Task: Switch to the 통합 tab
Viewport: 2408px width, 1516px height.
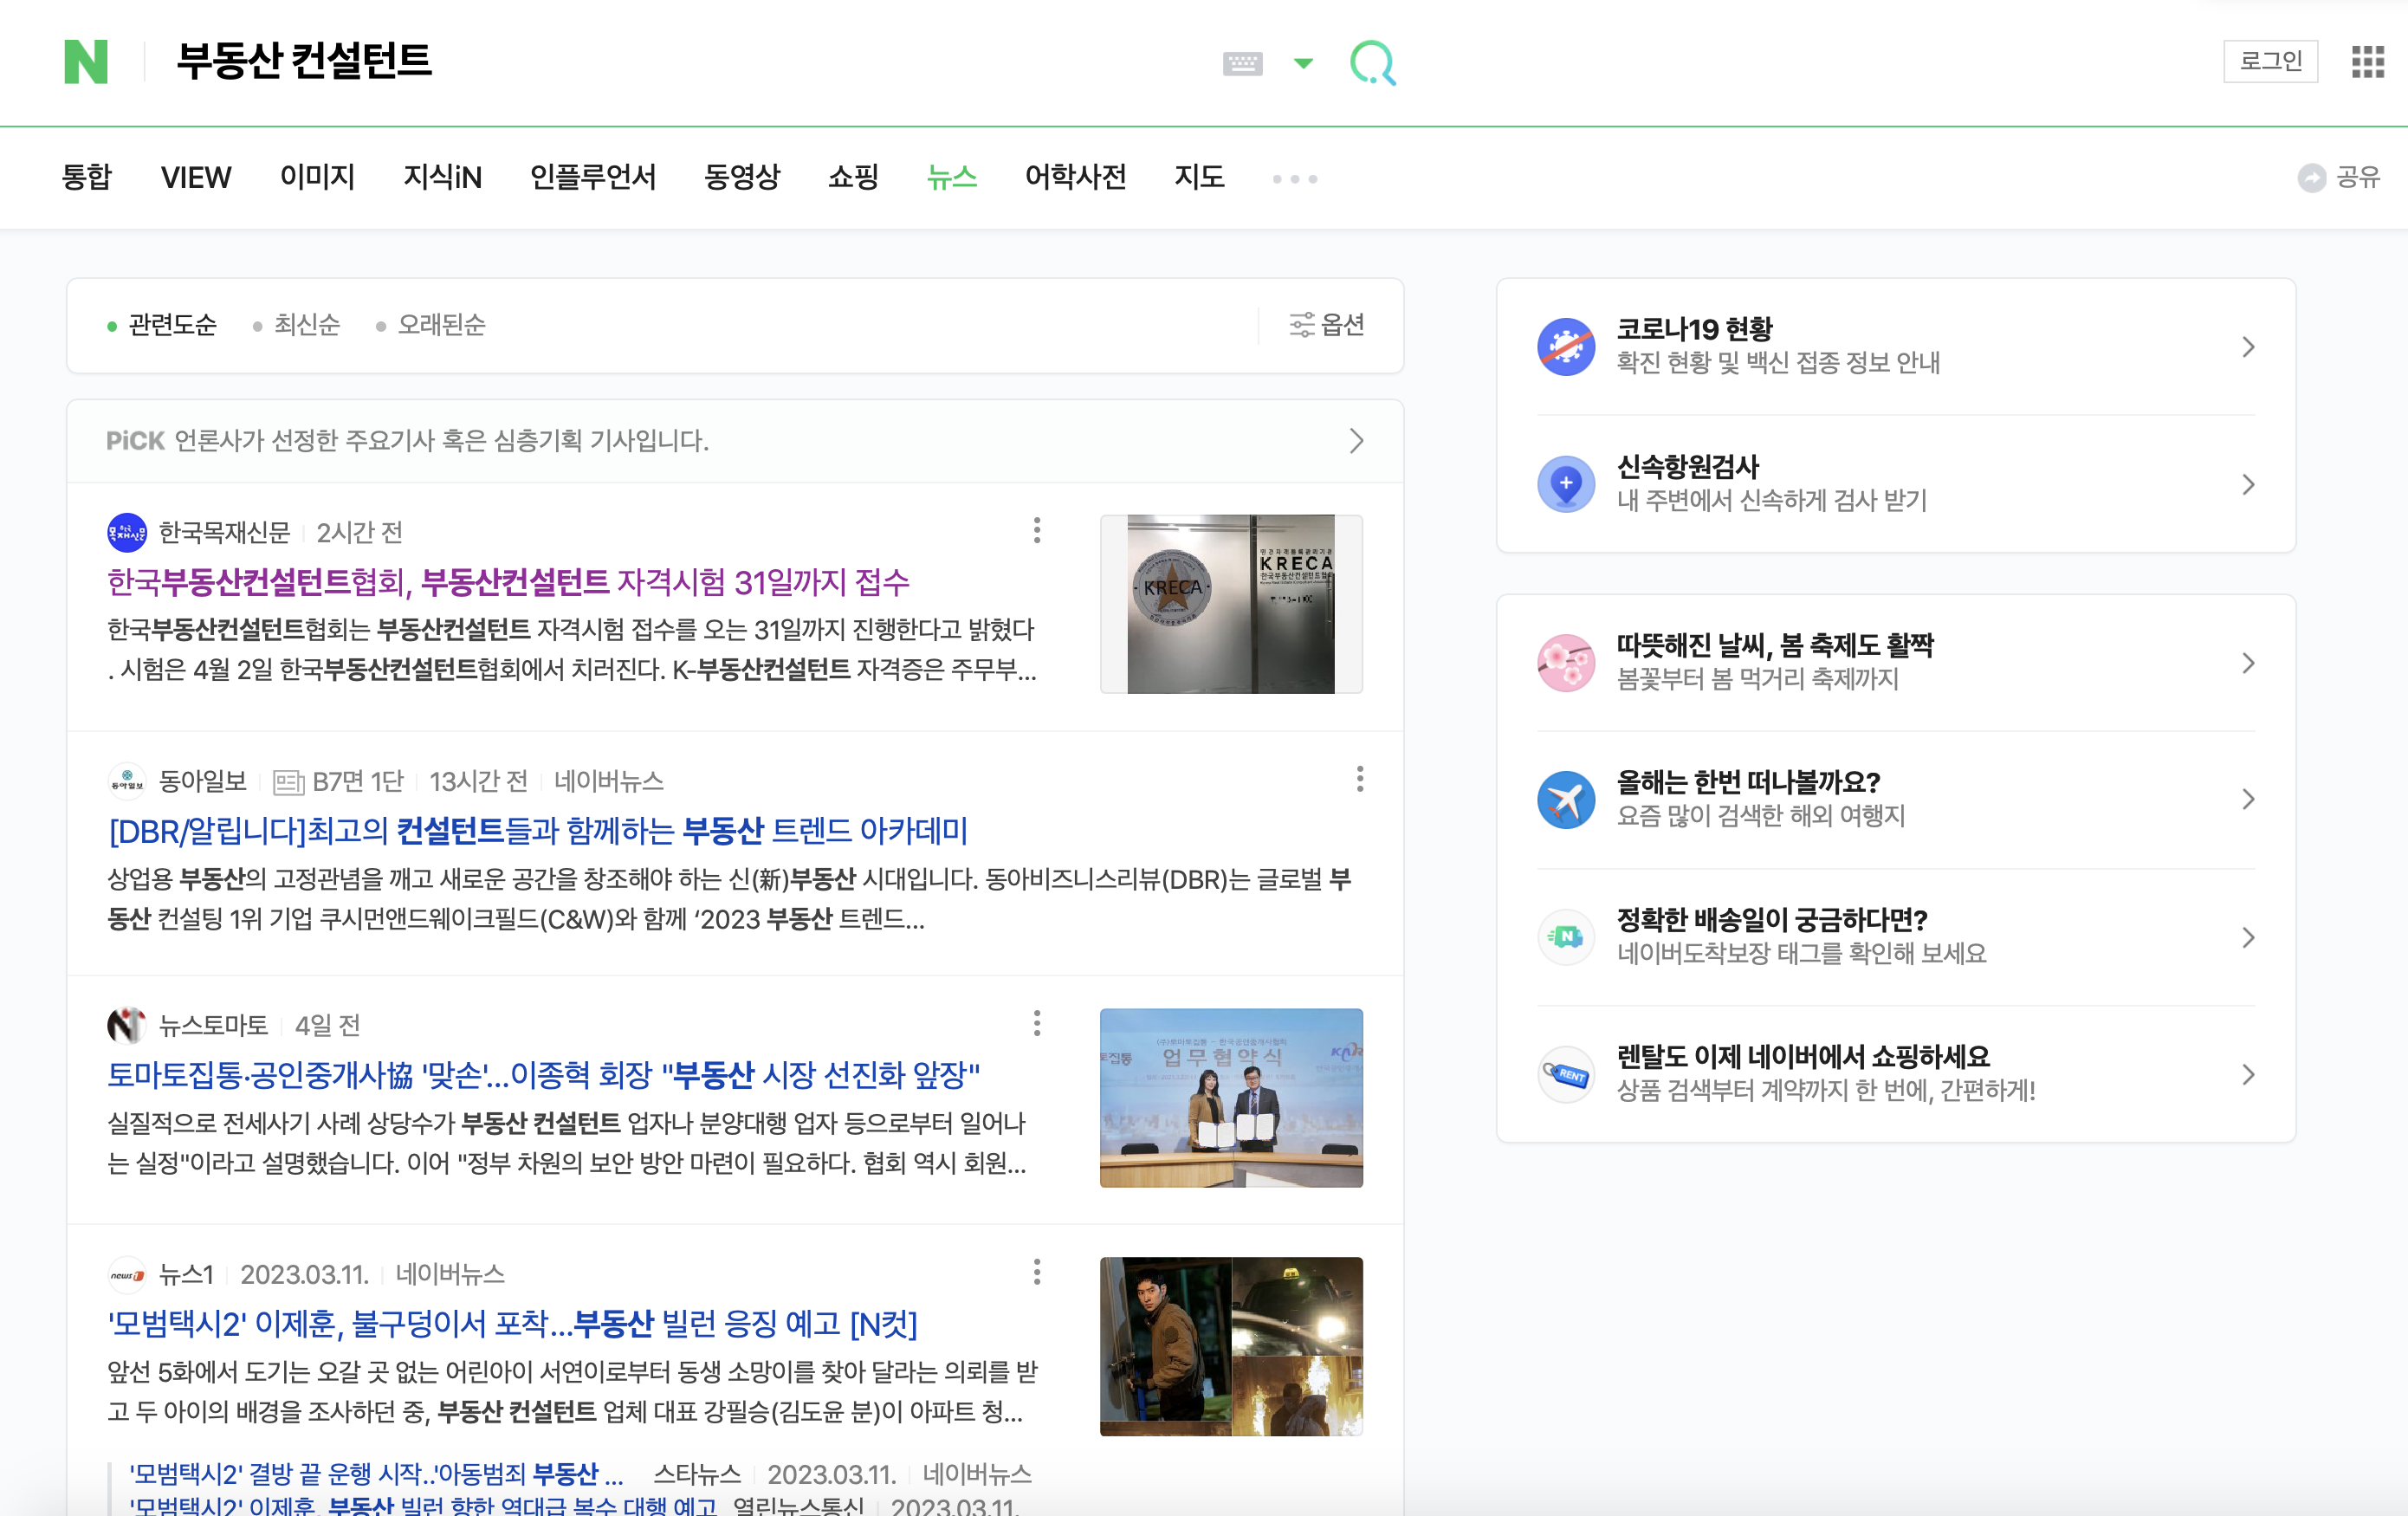Action: point(87,177)
